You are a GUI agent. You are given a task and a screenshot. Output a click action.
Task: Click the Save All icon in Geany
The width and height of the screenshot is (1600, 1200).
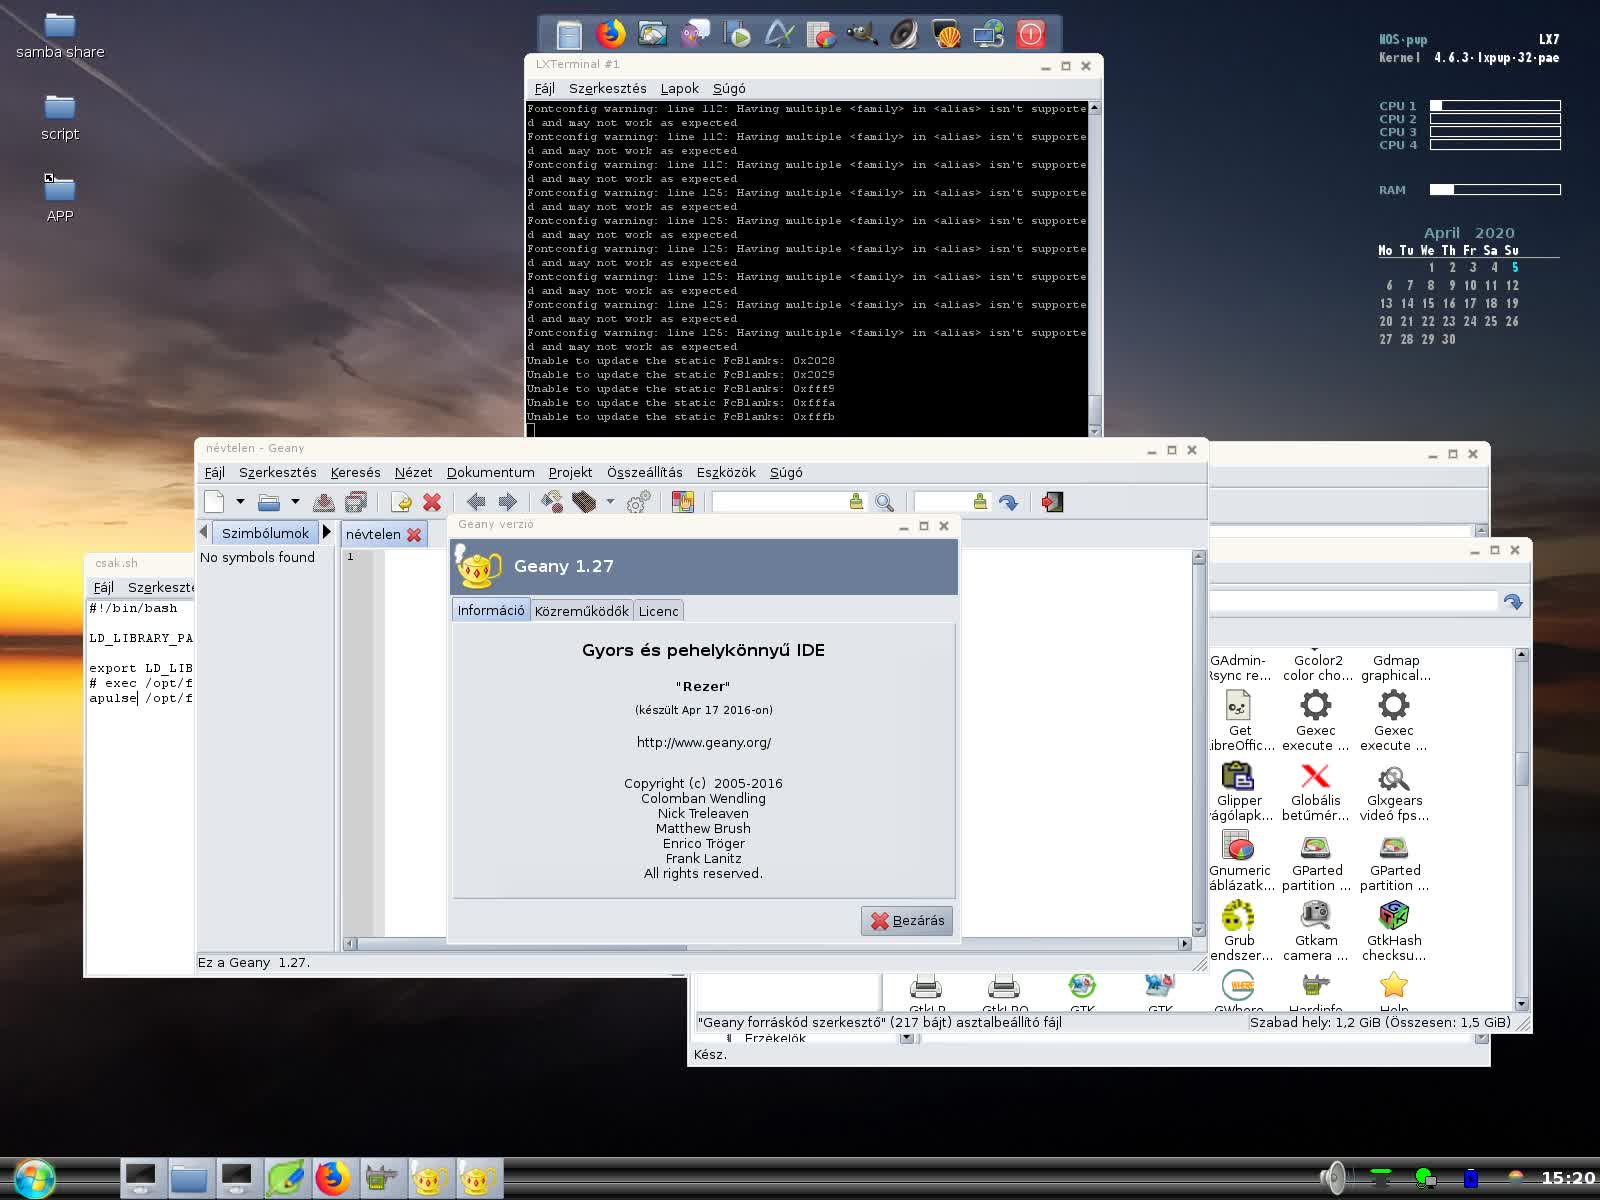(x=356, y=502)
